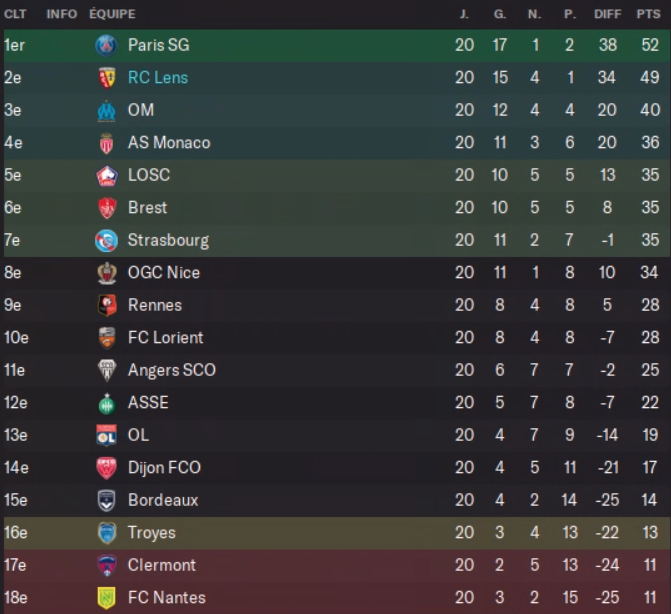
Task: Open the Brest team name link
Action: point(147,208)
